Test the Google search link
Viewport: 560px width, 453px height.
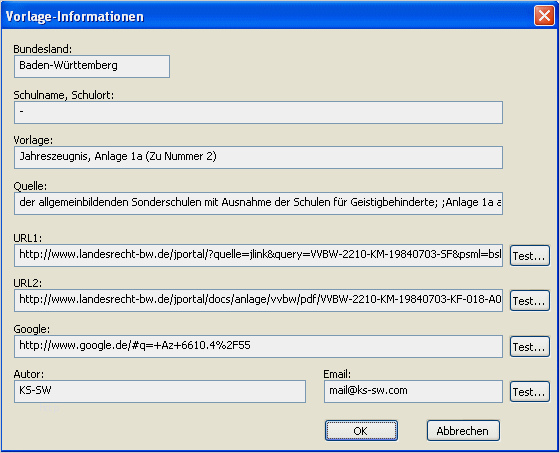tap(529, 347)
